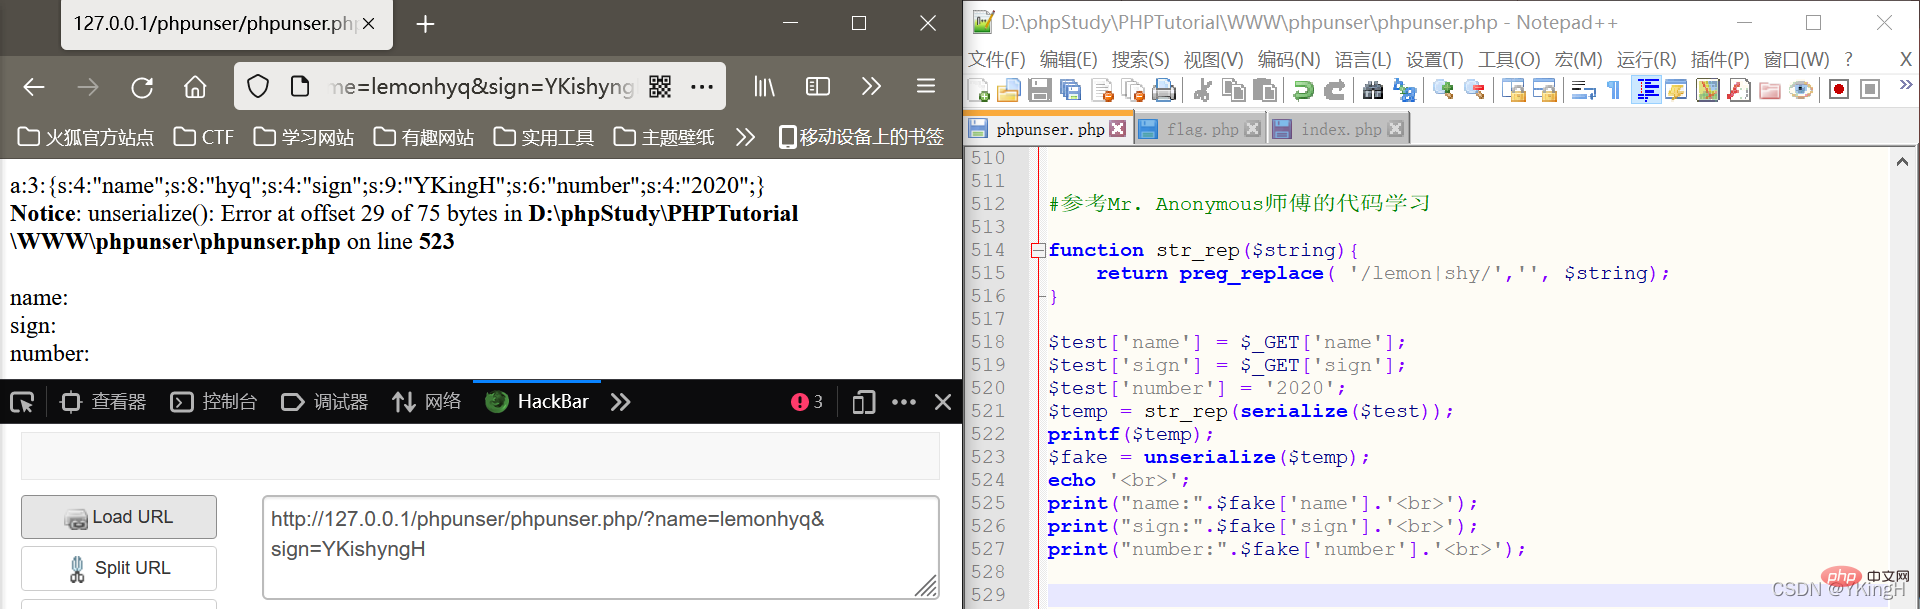1920x609 pixels.
Task: Click the Open file icon in Notepad++
Action: tap(1009, 91)
